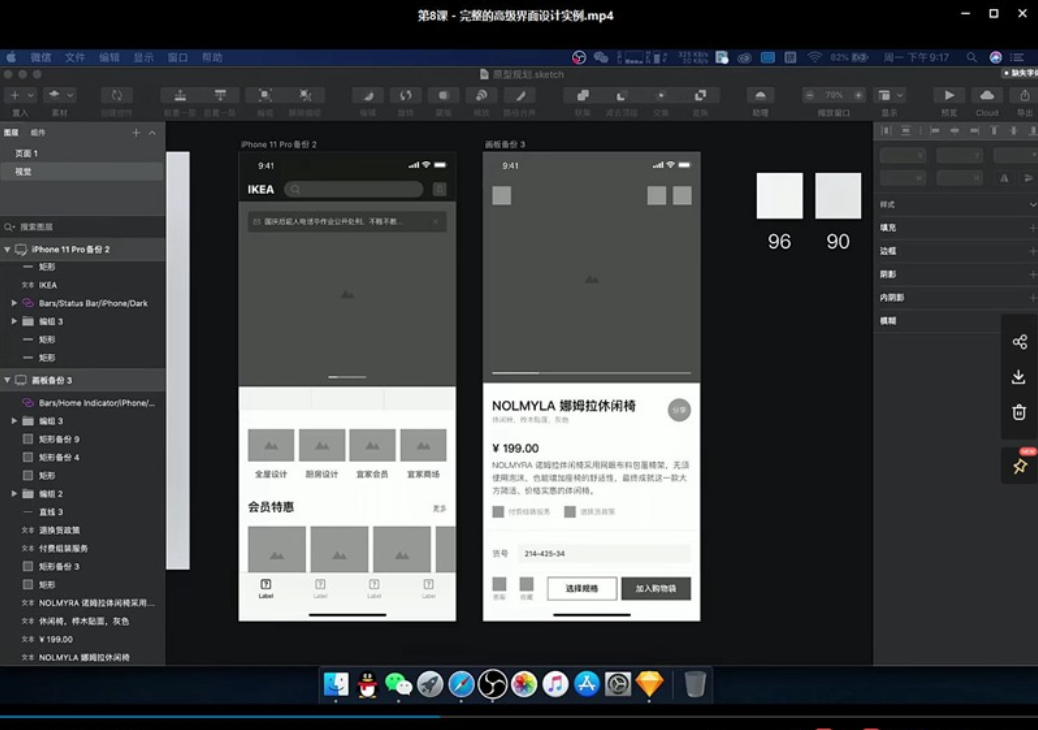Click the video player trash icon
The image size is (1038, 730).
[1019, 412]
